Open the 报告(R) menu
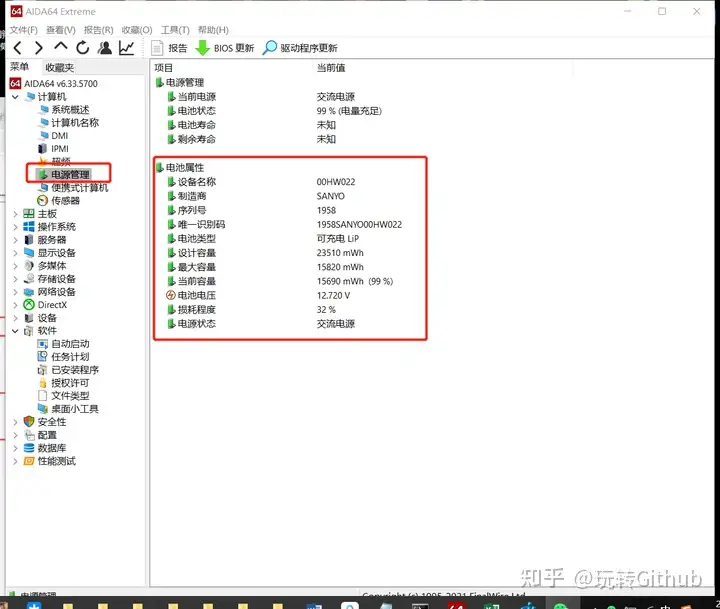 pyautogui.click(x=98, y=30)
